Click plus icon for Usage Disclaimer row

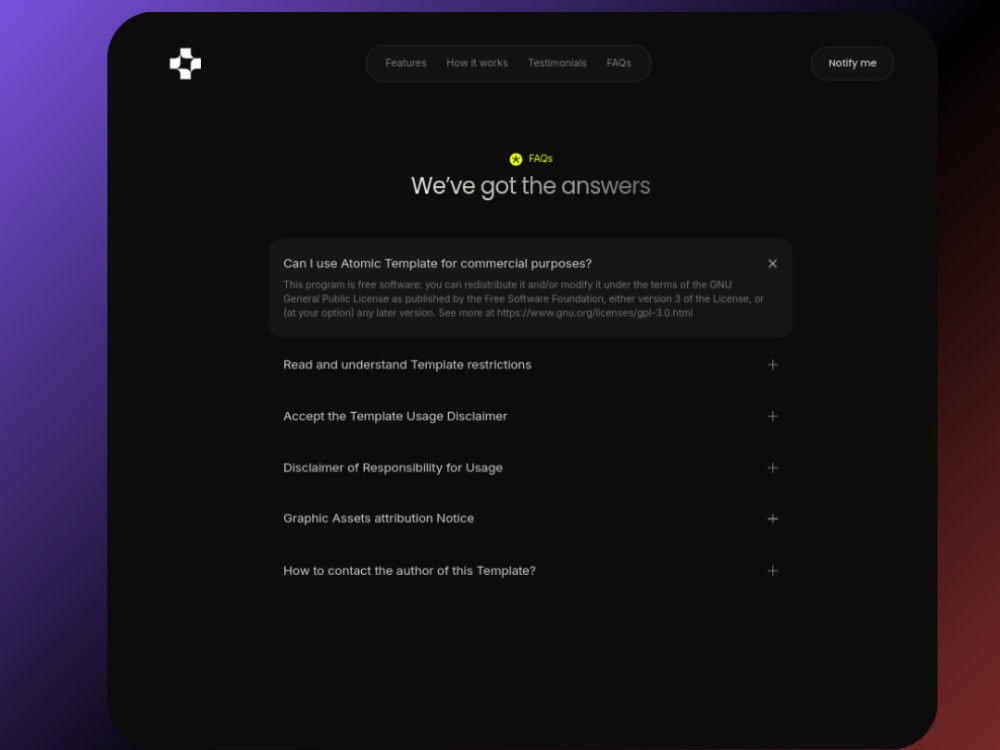772,416
